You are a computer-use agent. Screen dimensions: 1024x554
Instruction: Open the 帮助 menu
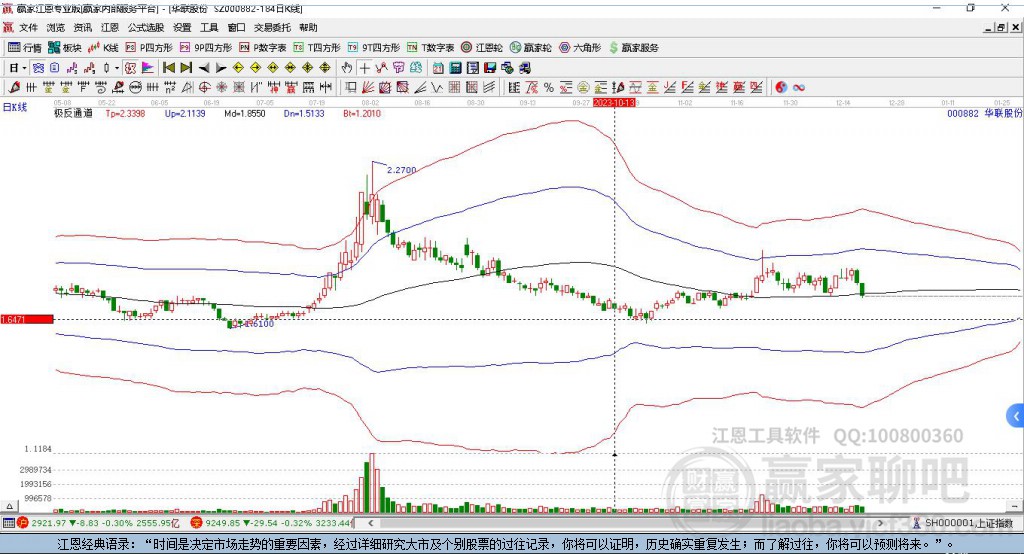308,27
